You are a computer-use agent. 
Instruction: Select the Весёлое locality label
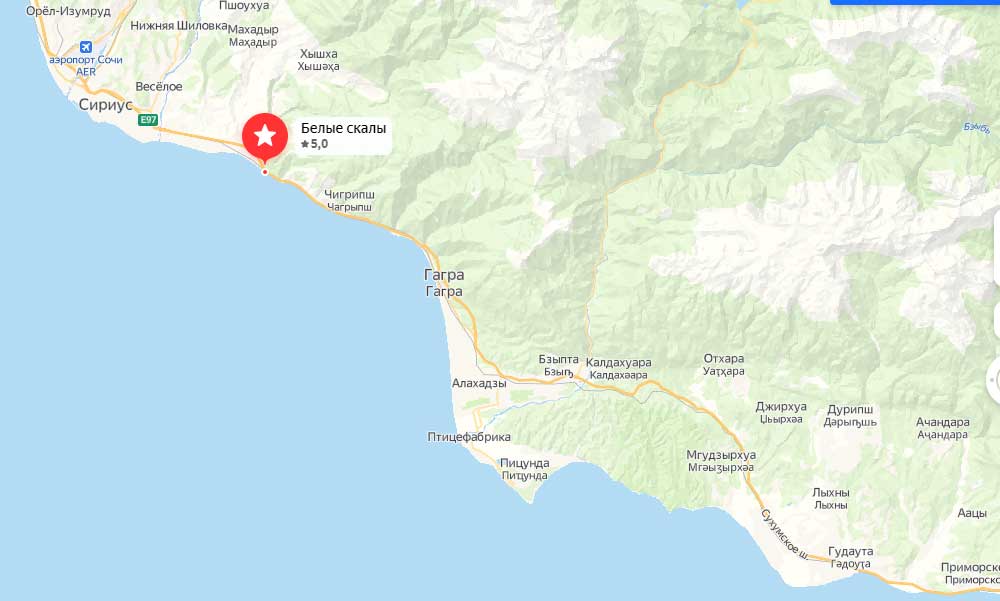tap(159, 87)
